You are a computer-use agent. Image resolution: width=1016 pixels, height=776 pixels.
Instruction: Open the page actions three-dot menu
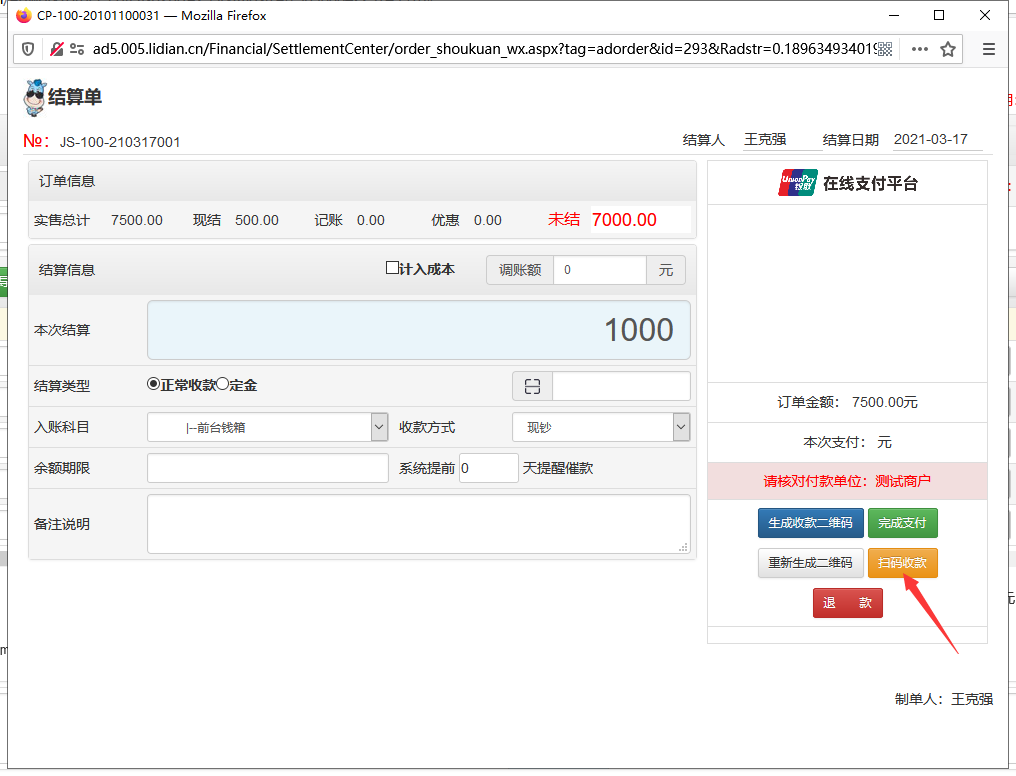tap(919, 49)
